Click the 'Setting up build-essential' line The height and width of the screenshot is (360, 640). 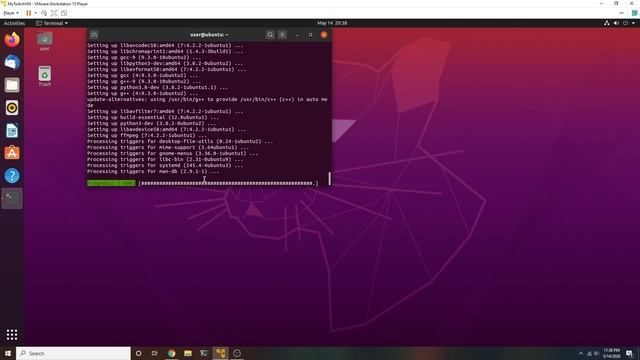coord(153,117)
